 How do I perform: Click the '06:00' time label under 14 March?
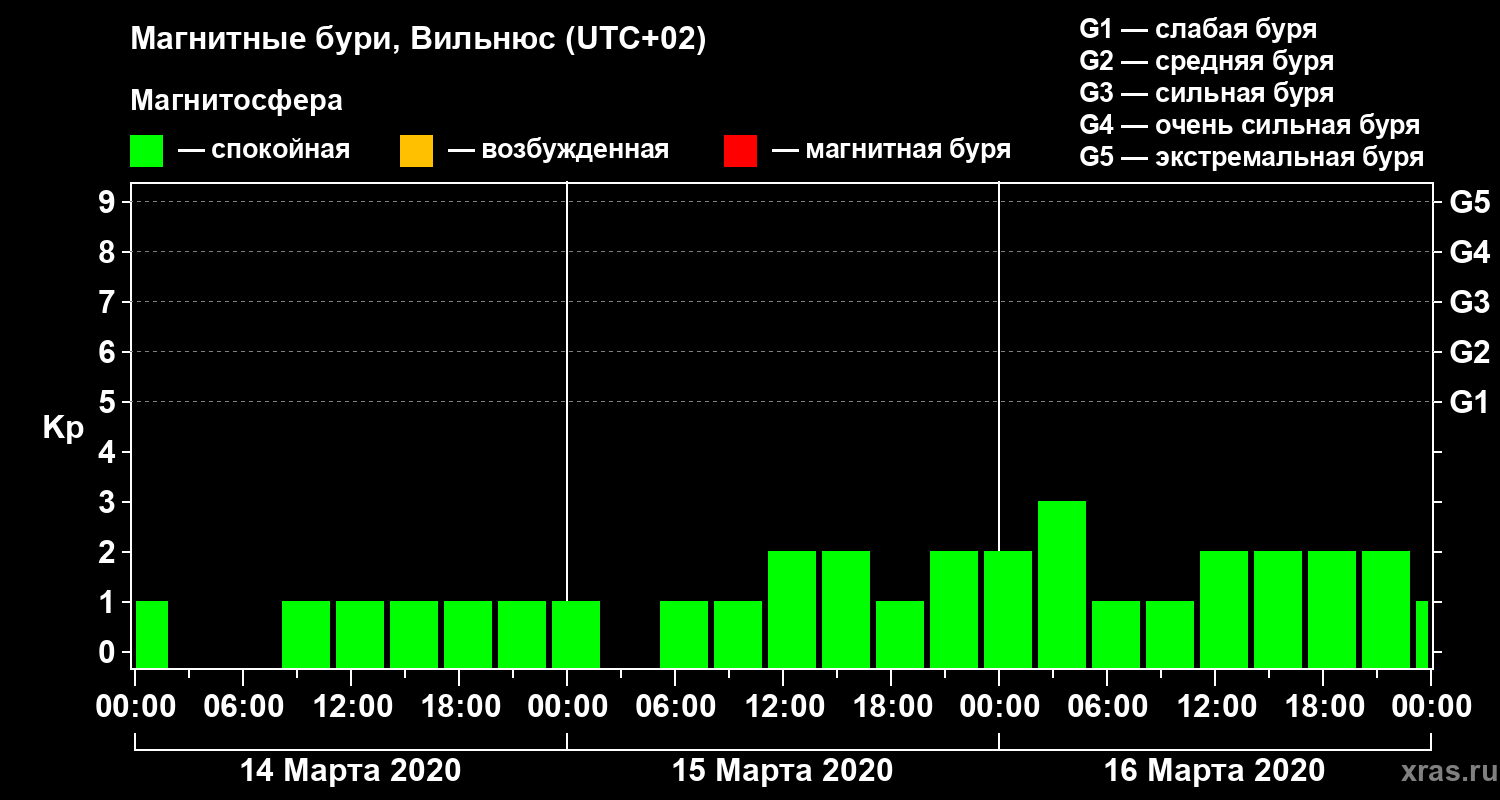coord(243,707)
